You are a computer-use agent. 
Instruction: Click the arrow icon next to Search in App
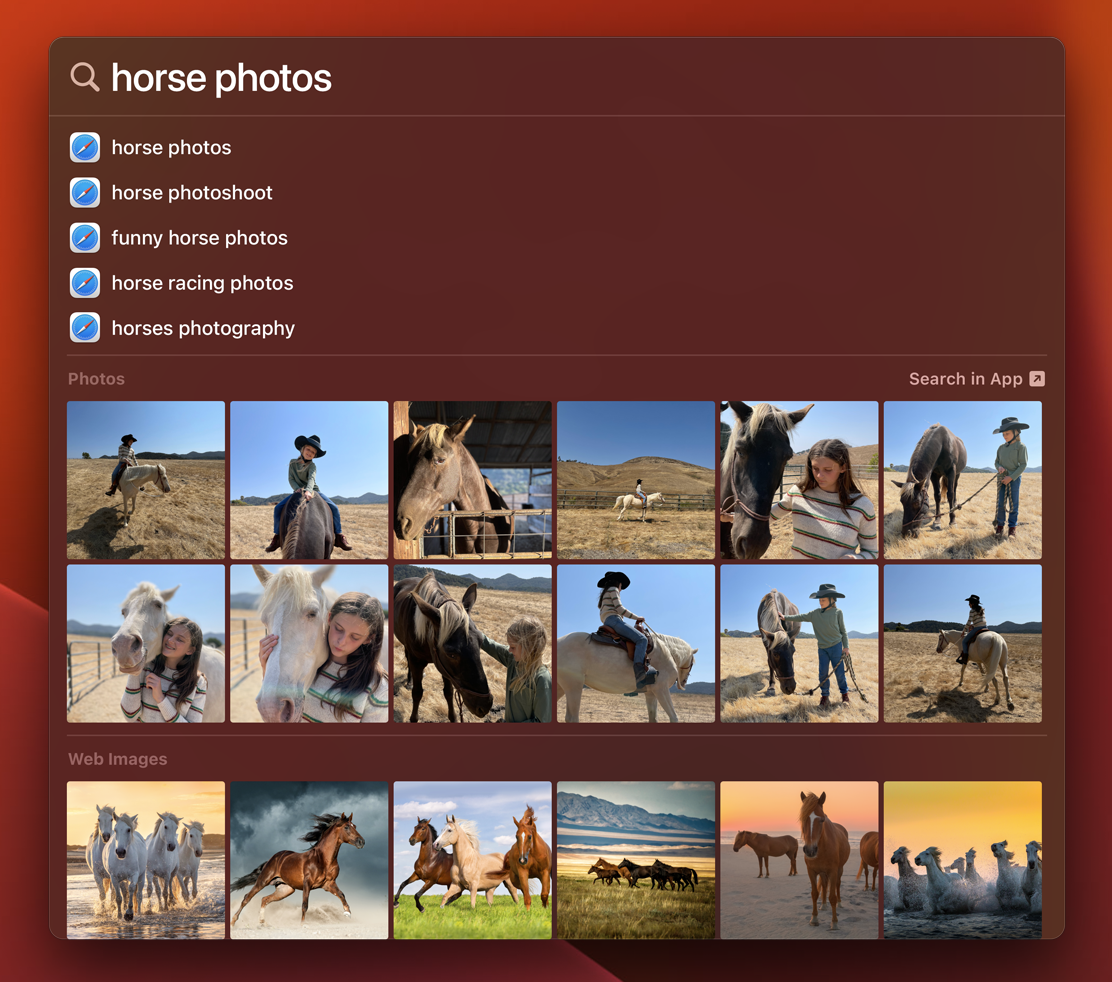pos(1037,379)
